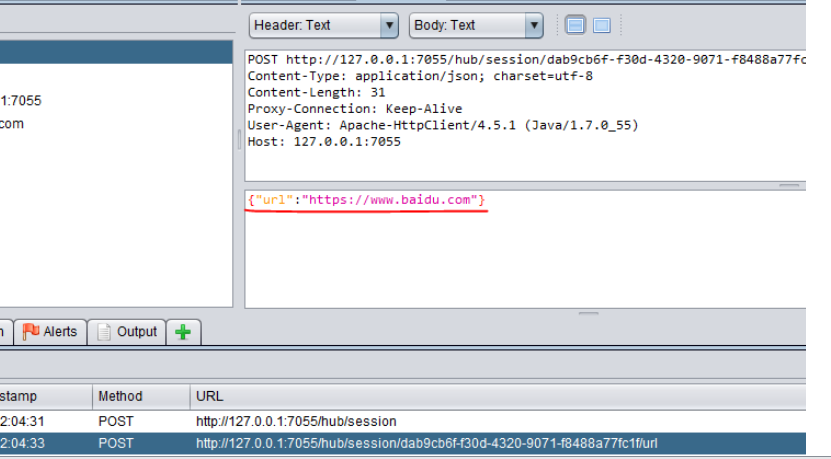Viewport: 831px width, 459px height.
Task: Click the green plus add-tab icon
Action: 182,332
